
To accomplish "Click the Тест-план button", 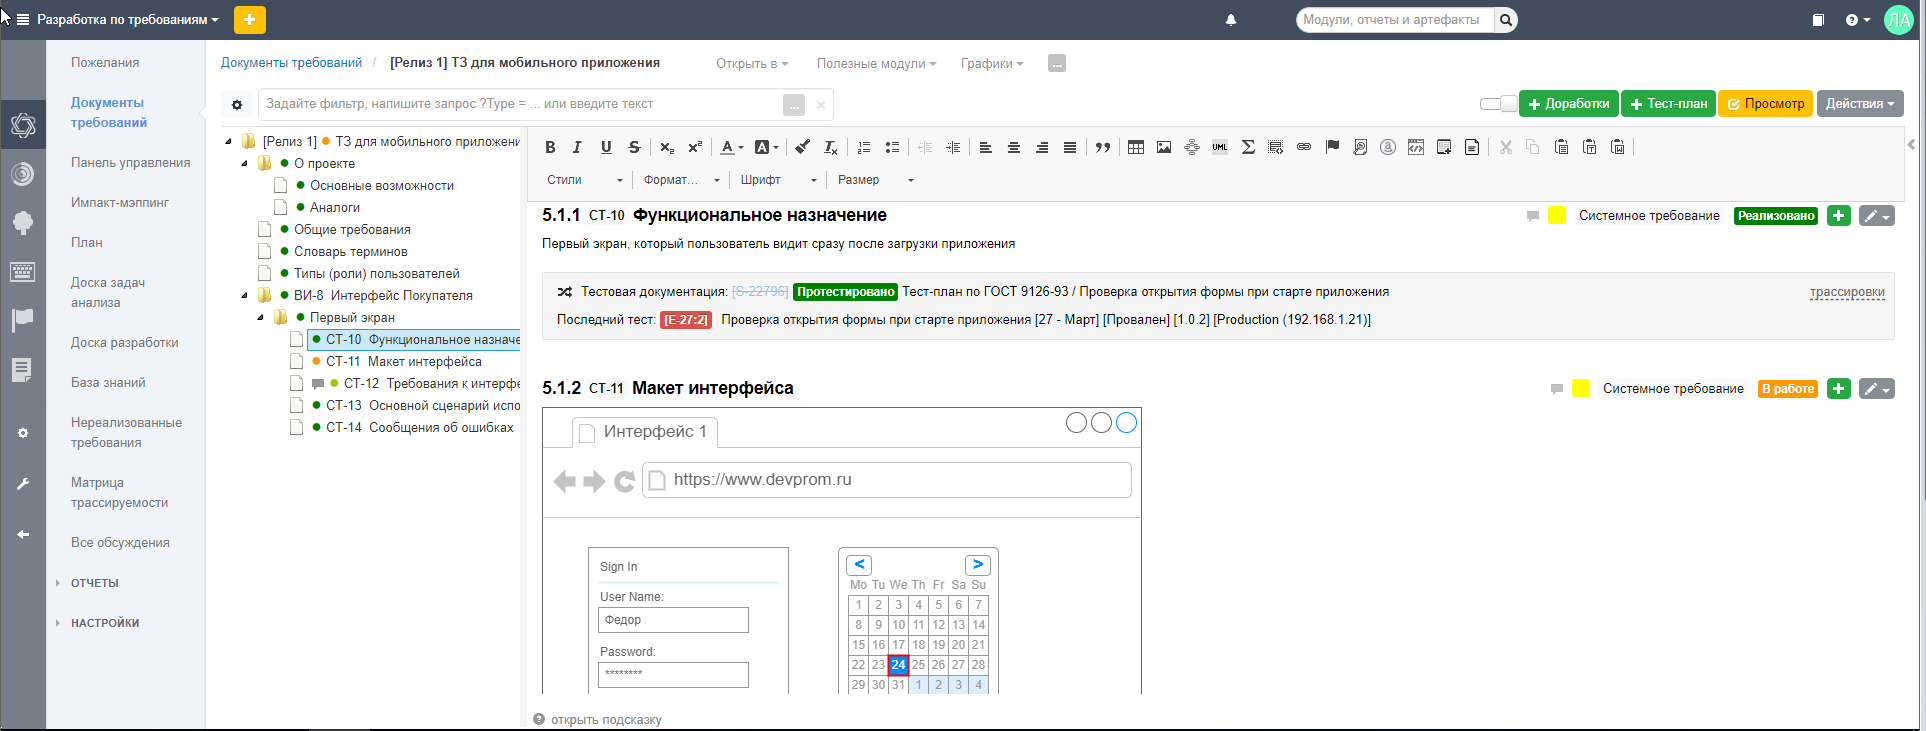I will pos(1668,104).
